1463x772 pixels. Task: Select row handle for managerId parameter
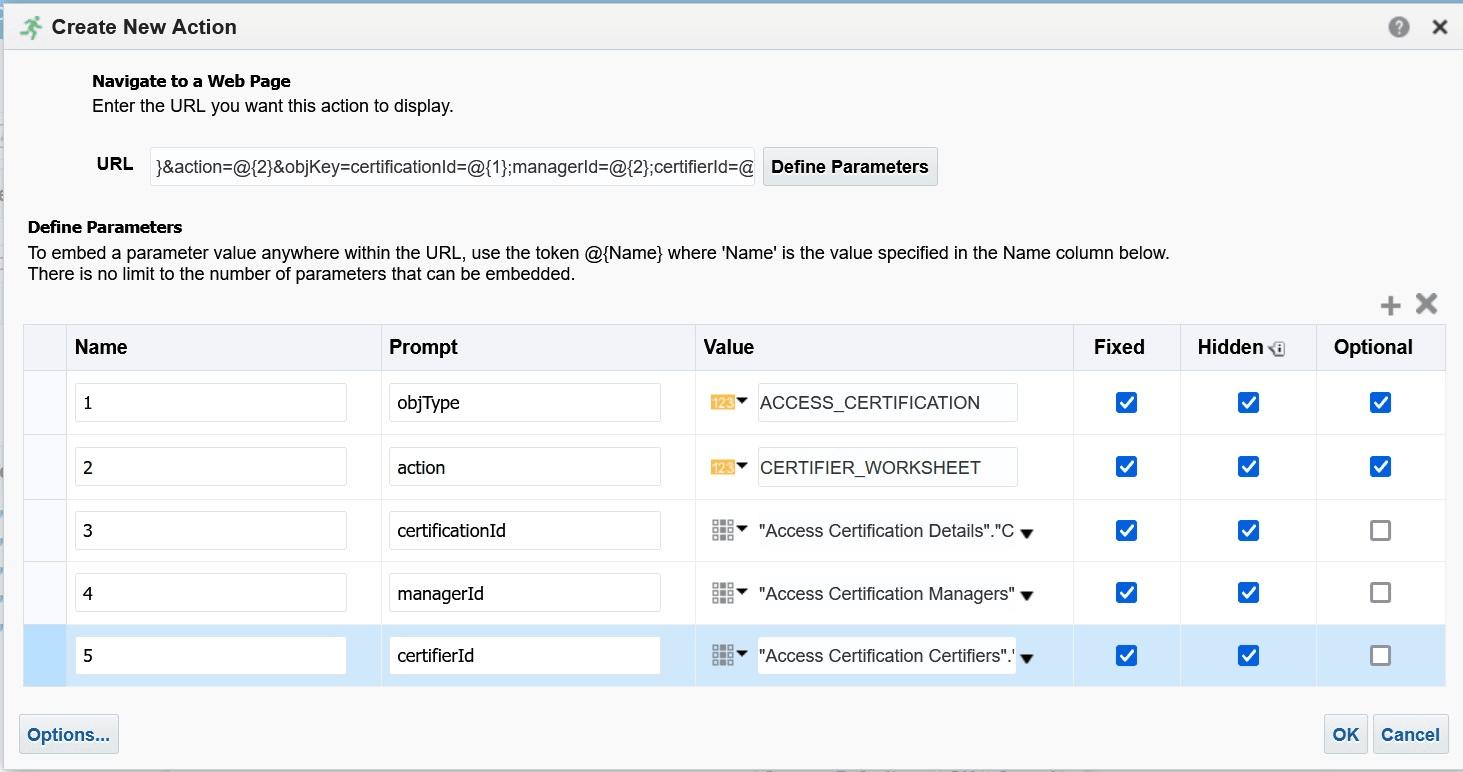tap(45, 593)
